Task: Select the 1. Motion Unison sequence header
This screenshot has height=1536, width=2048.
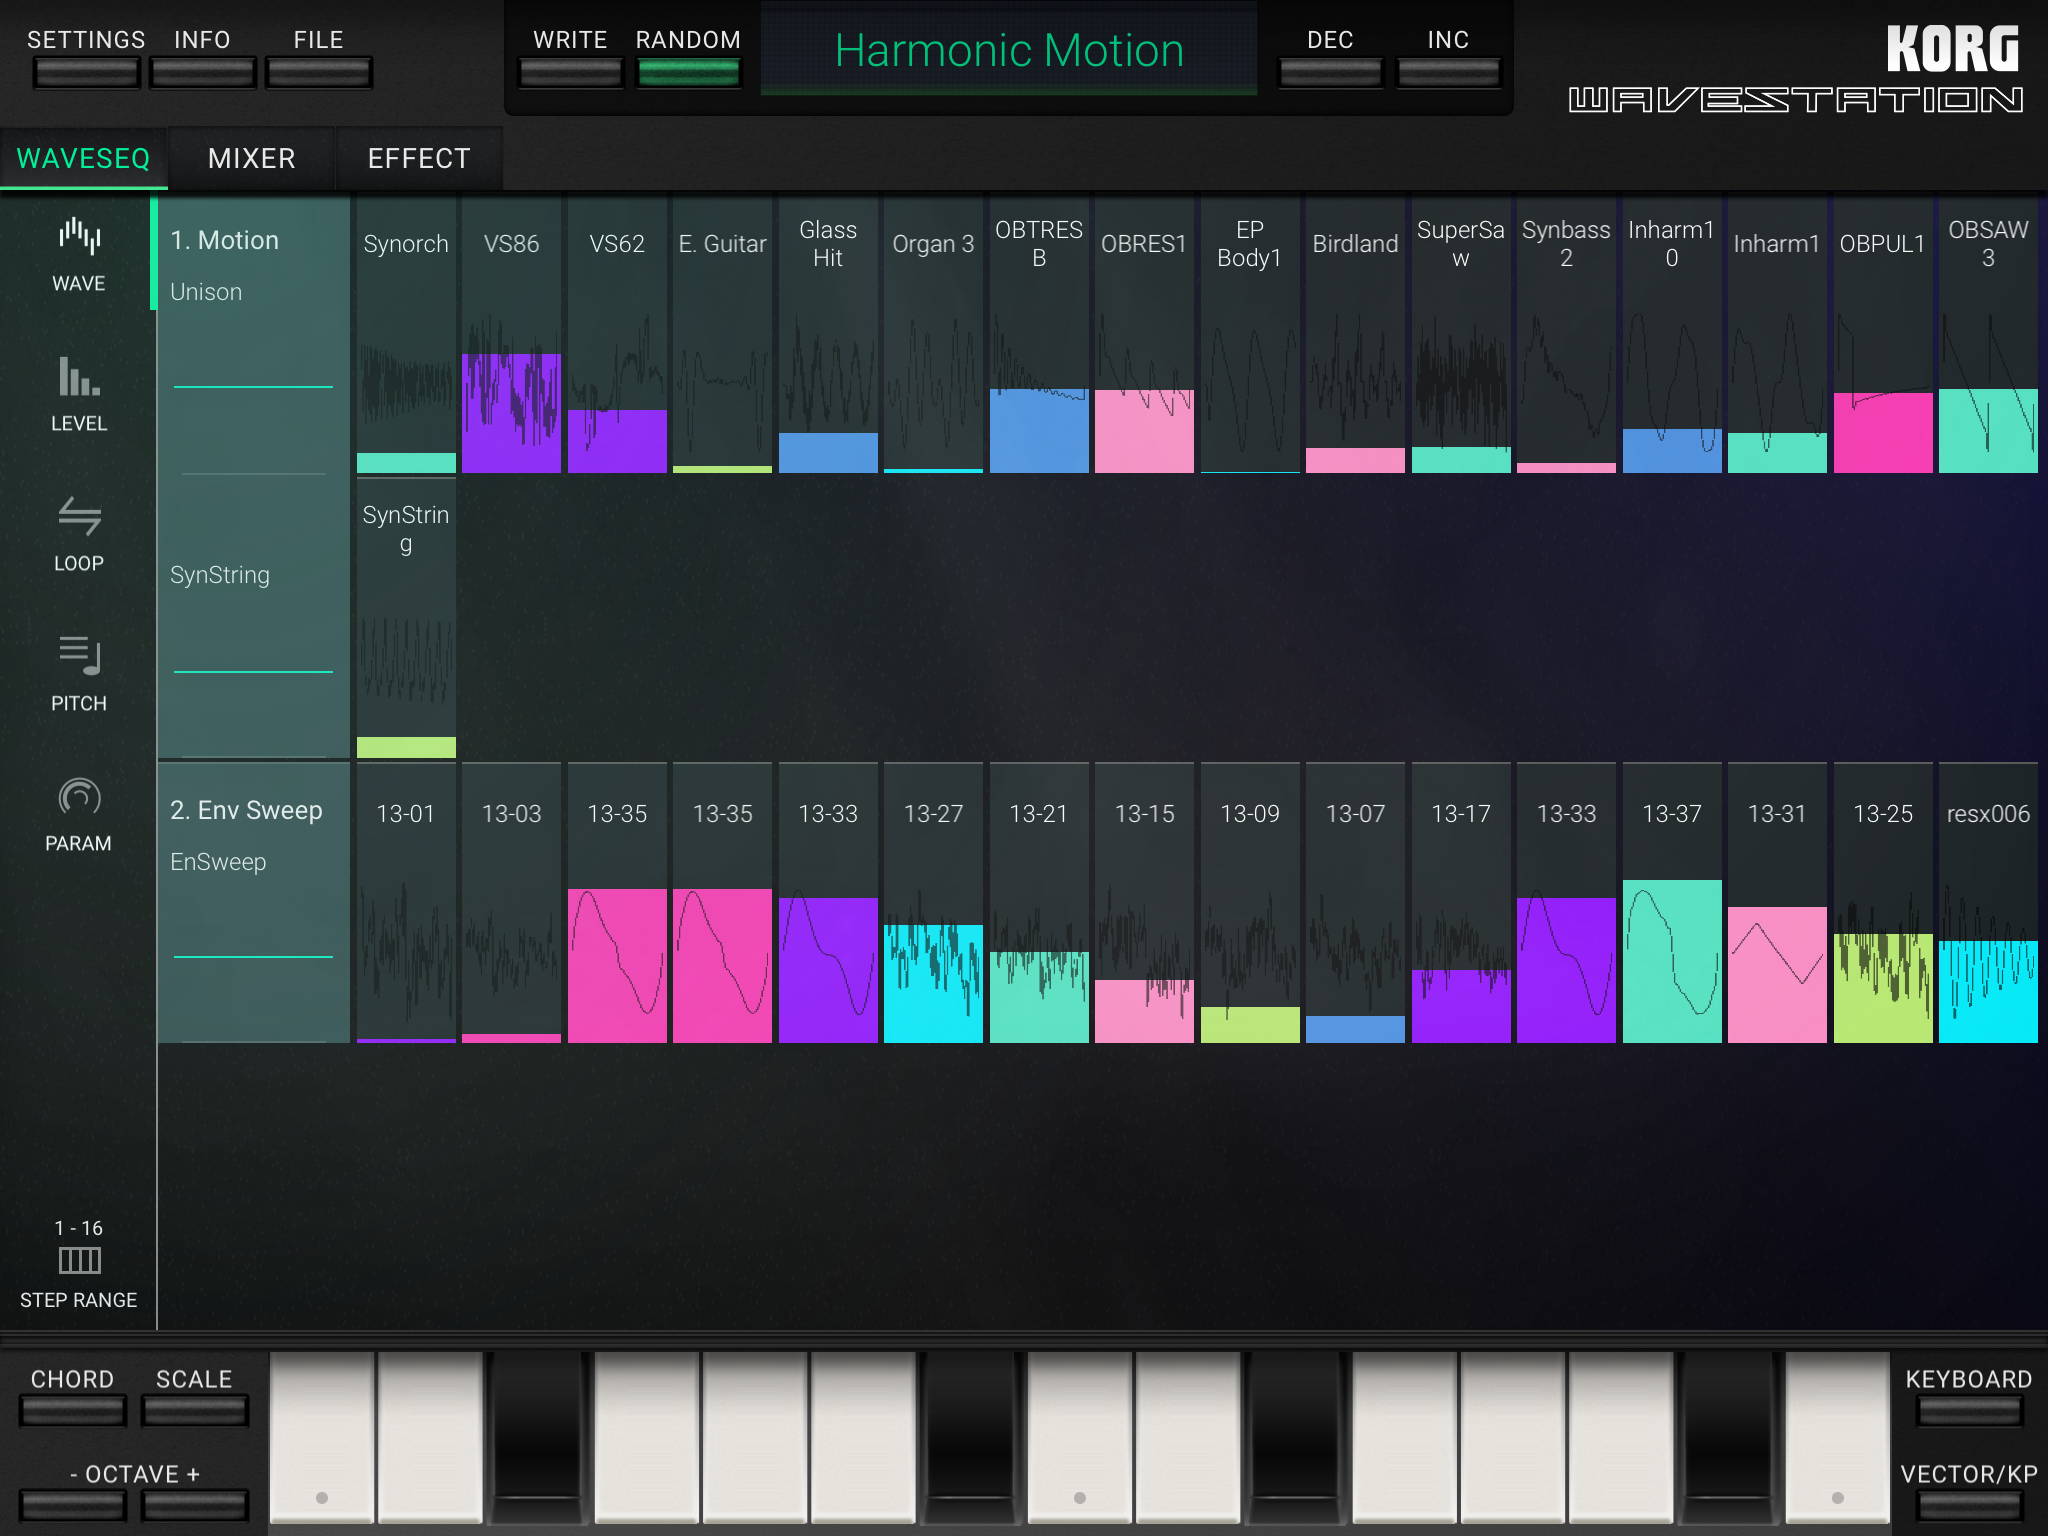Action: pos(253,335)
